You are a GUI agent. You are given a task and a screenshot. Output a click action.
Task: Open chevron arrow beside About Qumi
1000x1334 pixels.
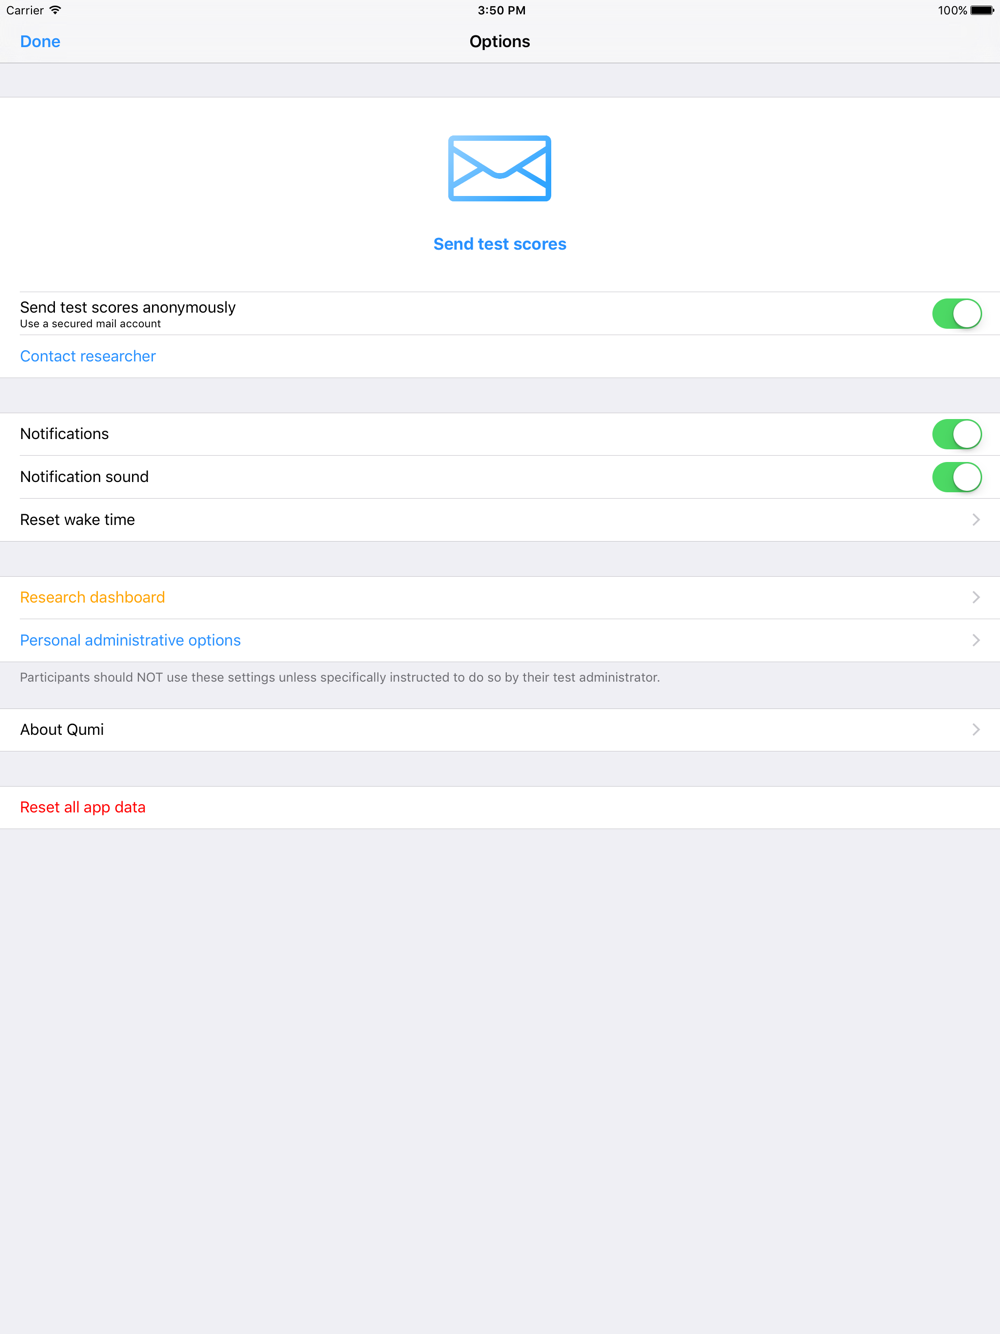[976, 730]
